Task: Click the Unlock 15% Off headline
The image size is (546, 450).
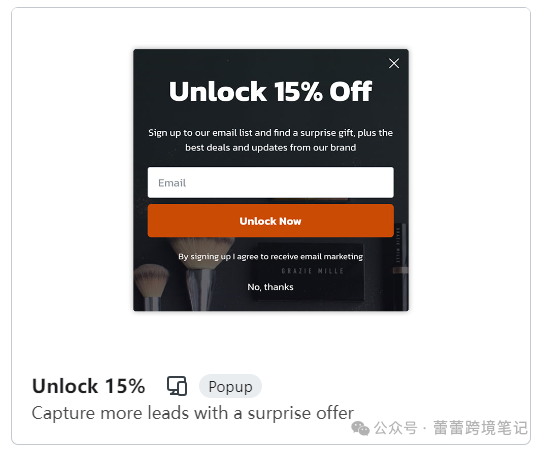Action: (271, 91)
